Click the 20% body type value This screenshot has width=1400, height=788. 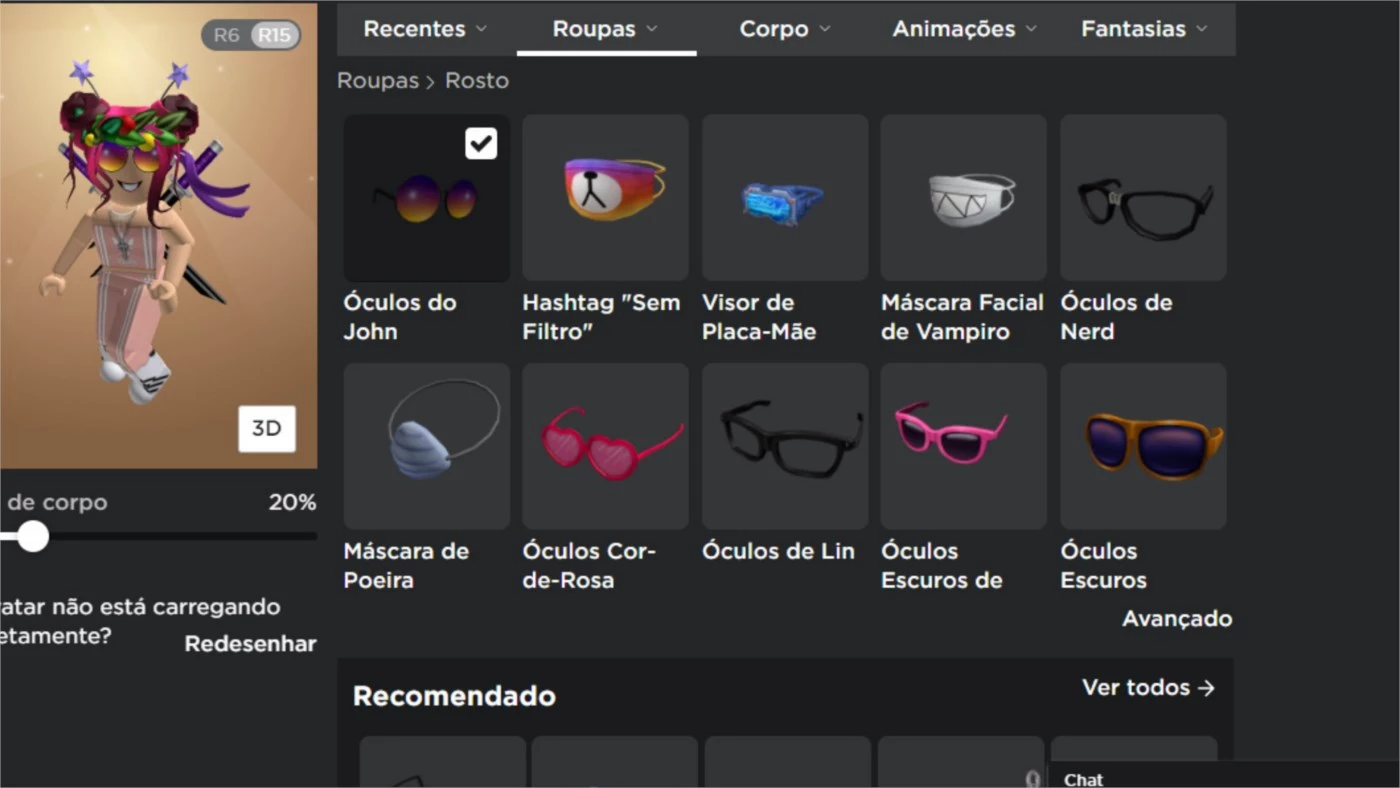coord(292,503)
